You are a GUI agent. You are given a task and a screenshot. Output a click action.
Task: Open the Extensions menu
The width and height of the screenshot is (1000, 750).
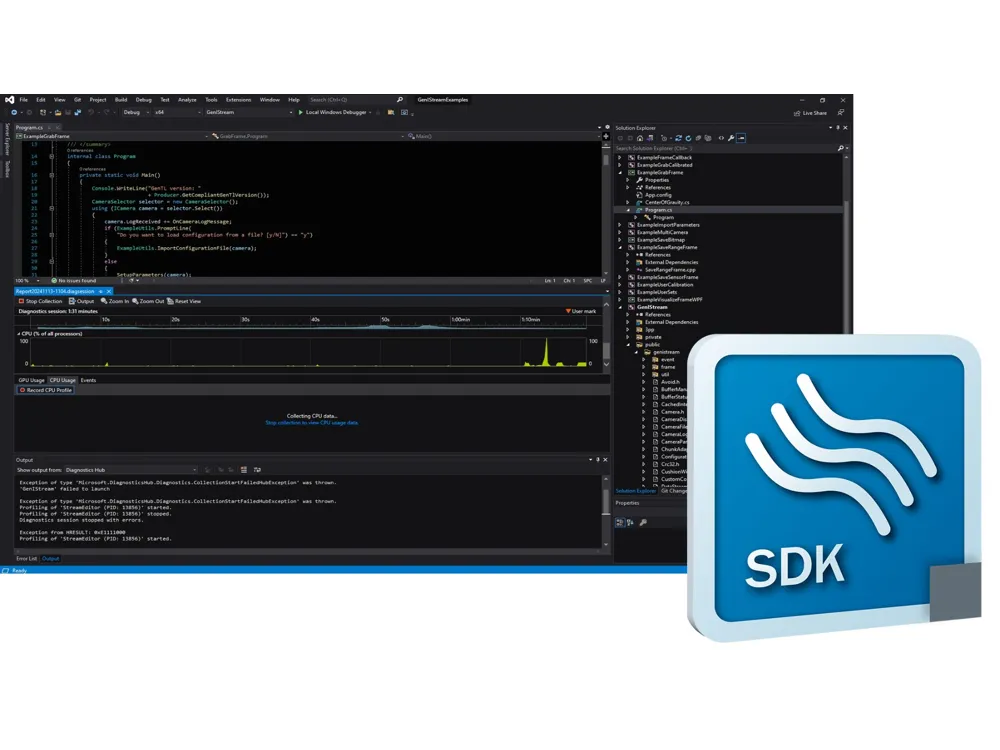click(239, 99)
